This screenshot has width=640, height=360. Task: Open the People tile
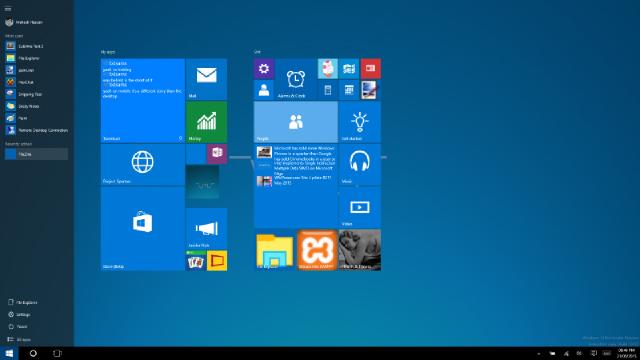click(296, 122)
